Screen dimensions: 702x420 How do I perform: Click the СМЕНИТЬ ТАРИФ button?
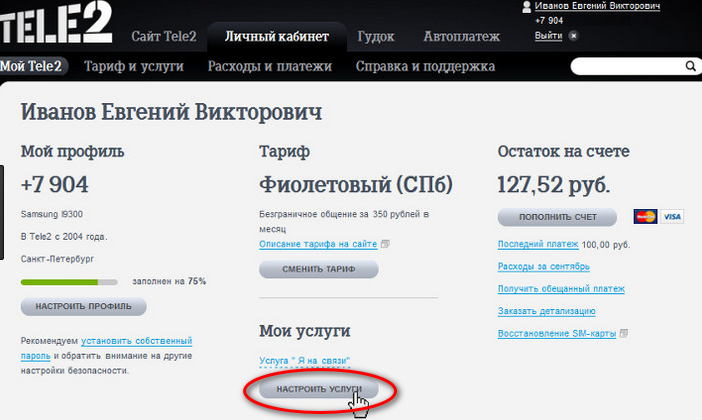point(319,270)
